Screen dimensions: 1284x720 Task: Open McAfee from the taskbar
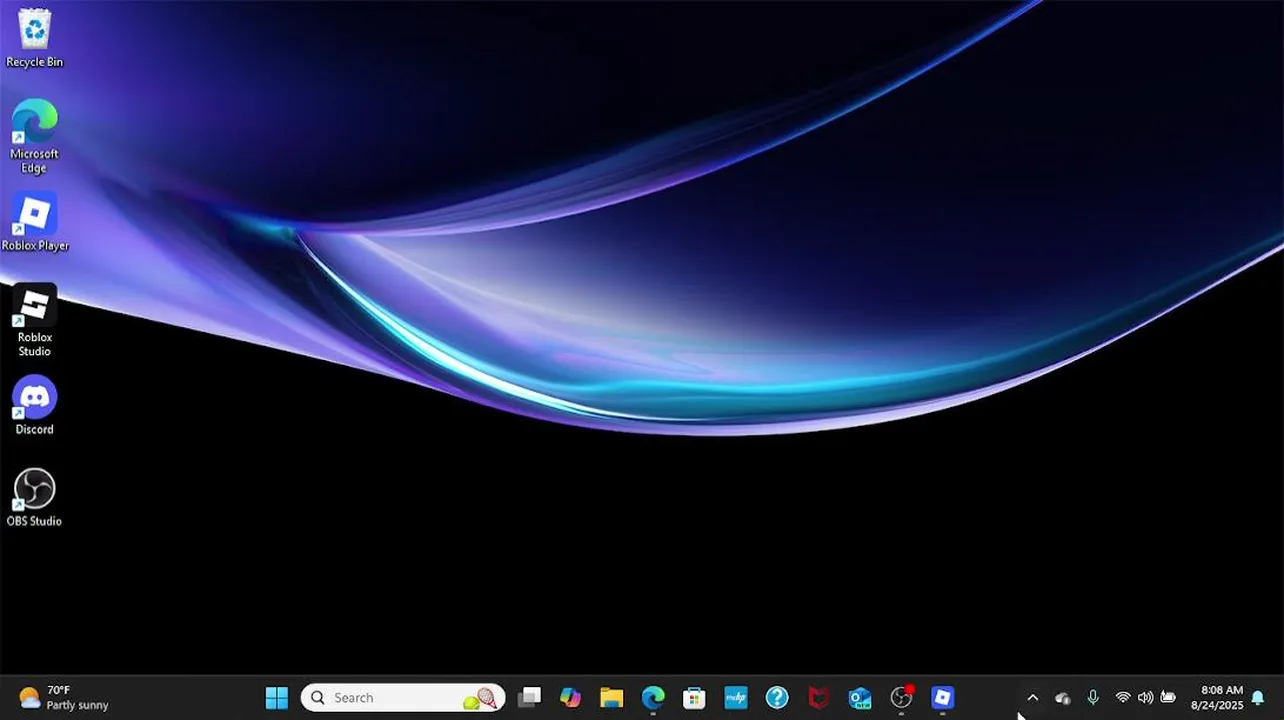pos(819,698)
